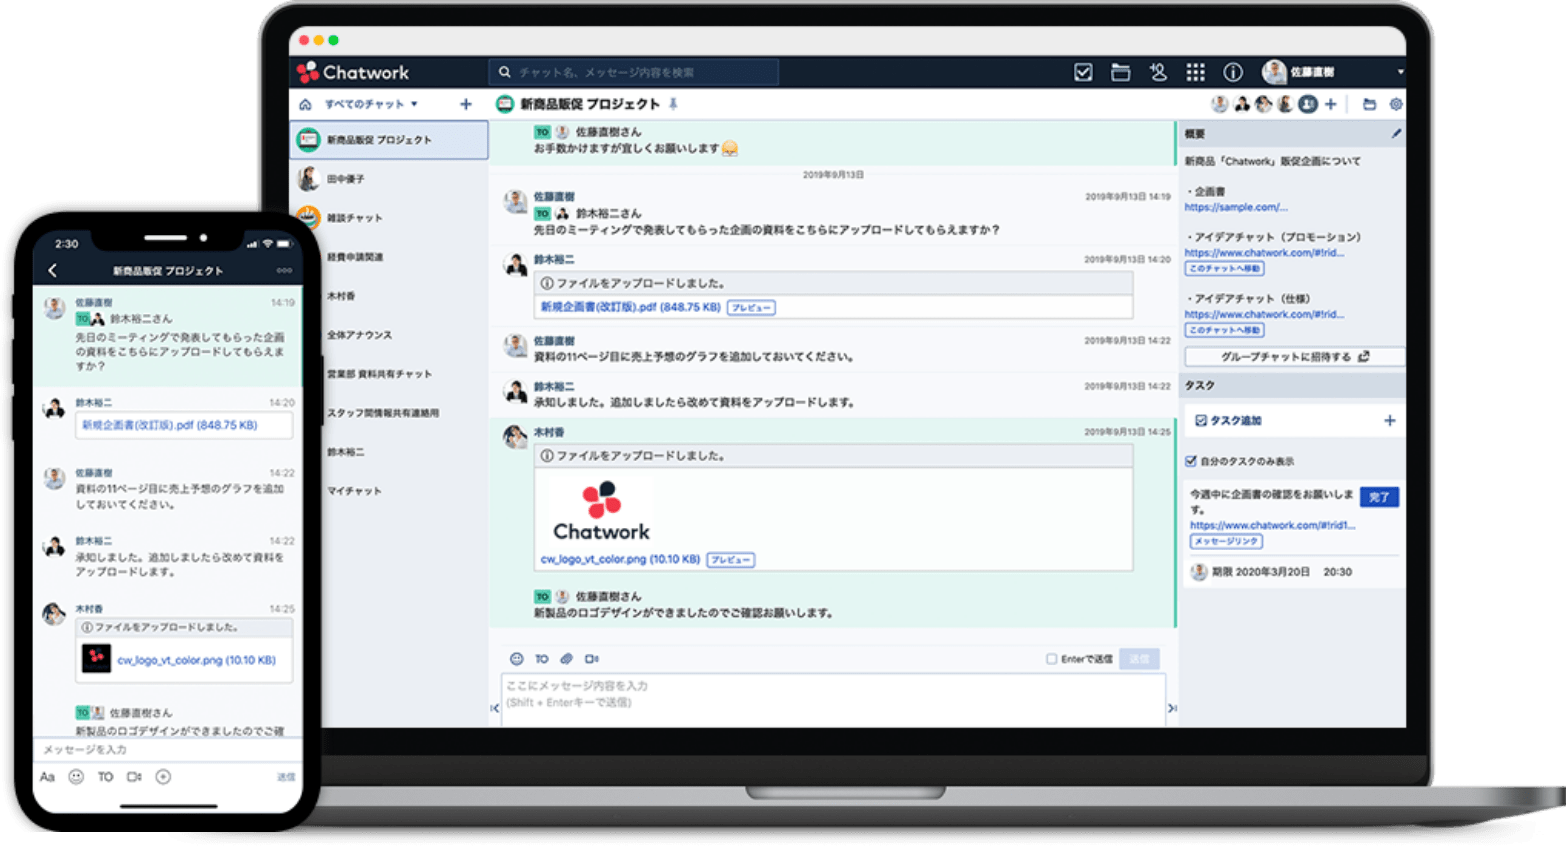Enable the Enterで送信 checkbox

coord(1051,659)
